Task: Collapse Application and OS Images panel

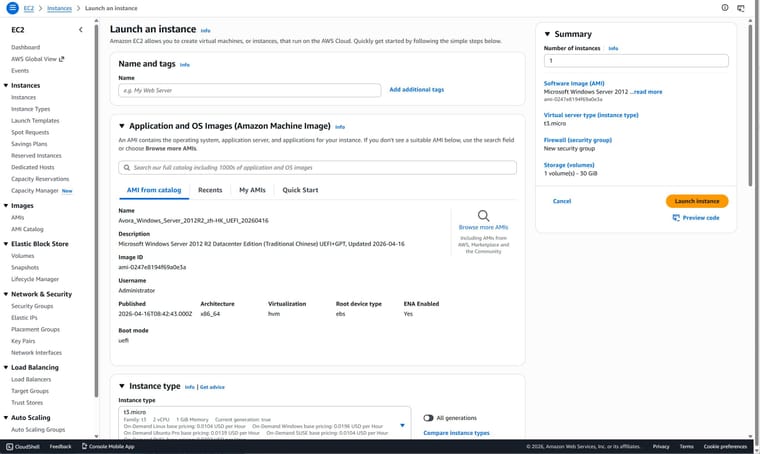Action: tap(122, 126)
